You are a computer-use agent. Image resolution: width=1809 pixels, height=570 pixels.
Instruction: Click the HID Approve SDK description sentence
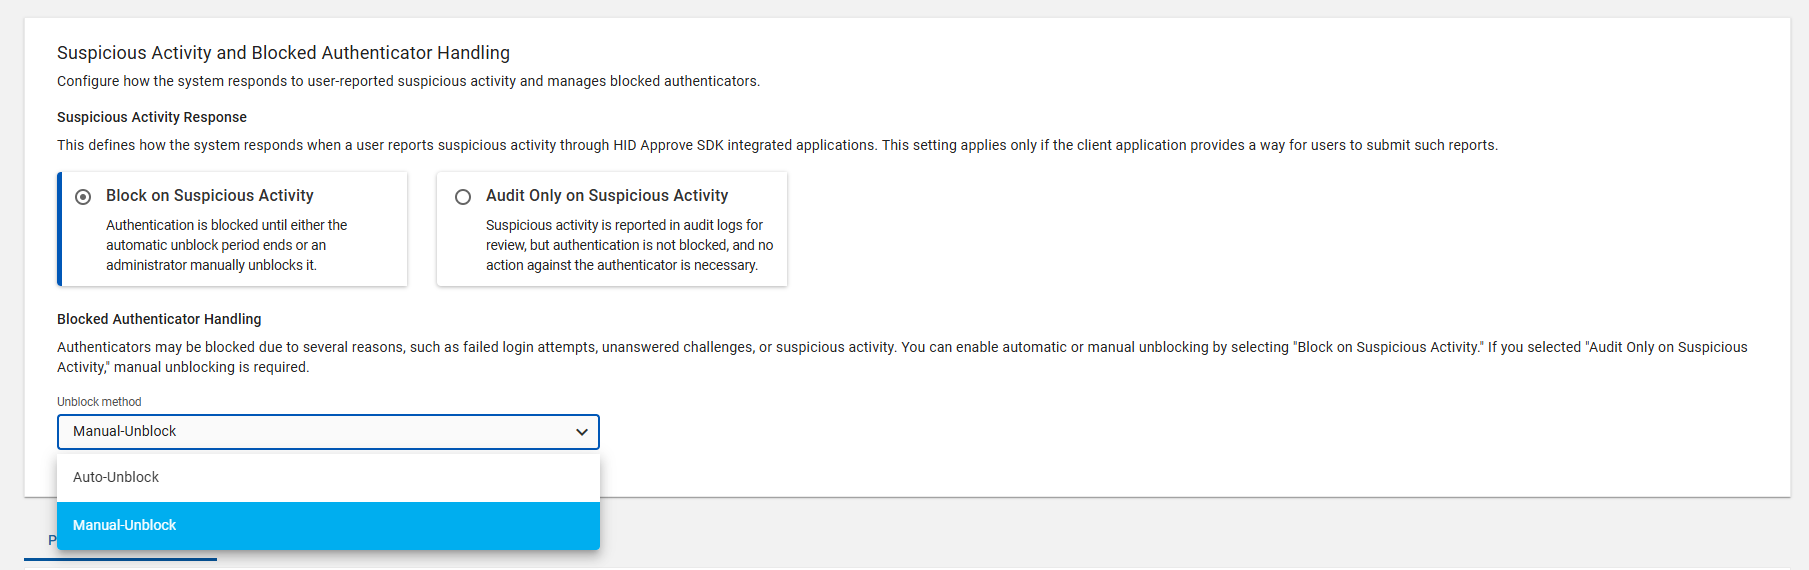coord(777,145)
